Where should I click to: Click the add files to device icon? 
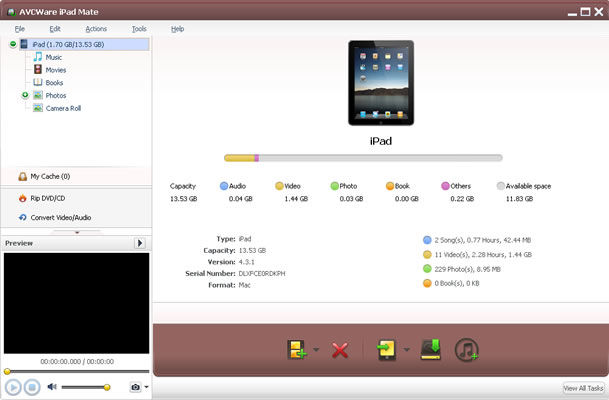click(297, 350)
